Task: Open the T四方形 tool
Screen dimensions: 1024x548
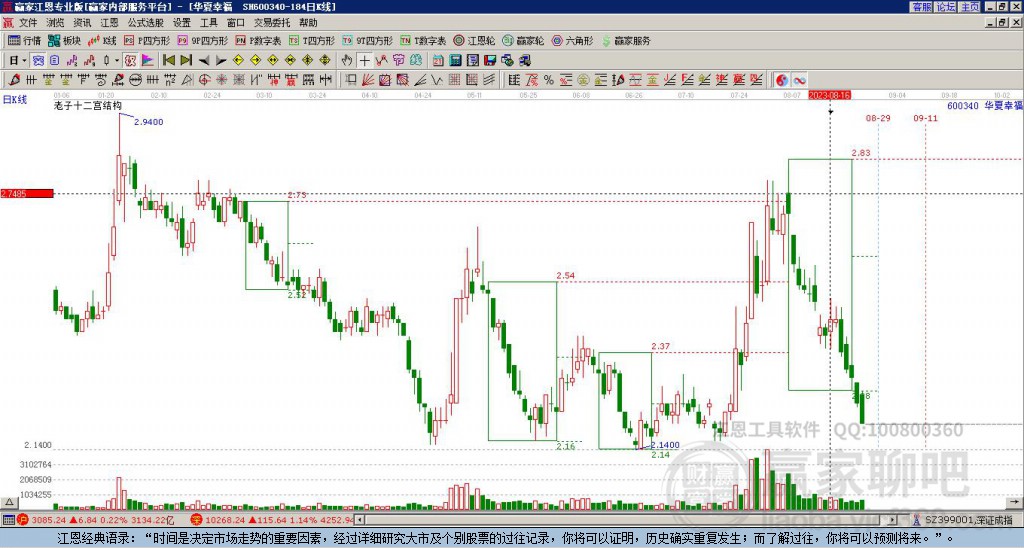Action: pos(312,40)
